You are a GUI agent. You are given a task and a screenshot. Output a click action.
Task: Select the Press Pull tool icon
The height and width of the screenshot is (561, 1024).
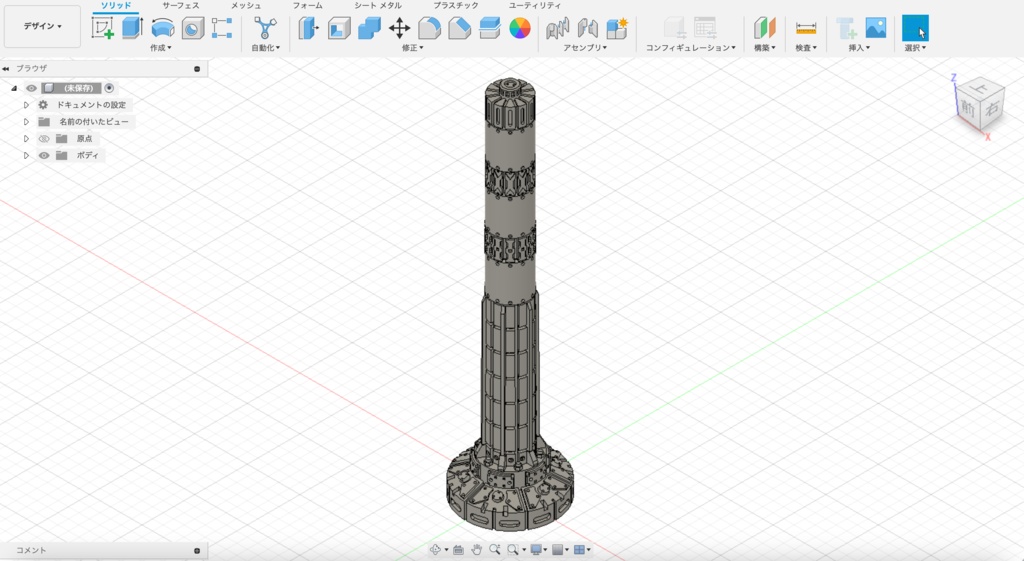pyautogui.click(x=309, y=28)
